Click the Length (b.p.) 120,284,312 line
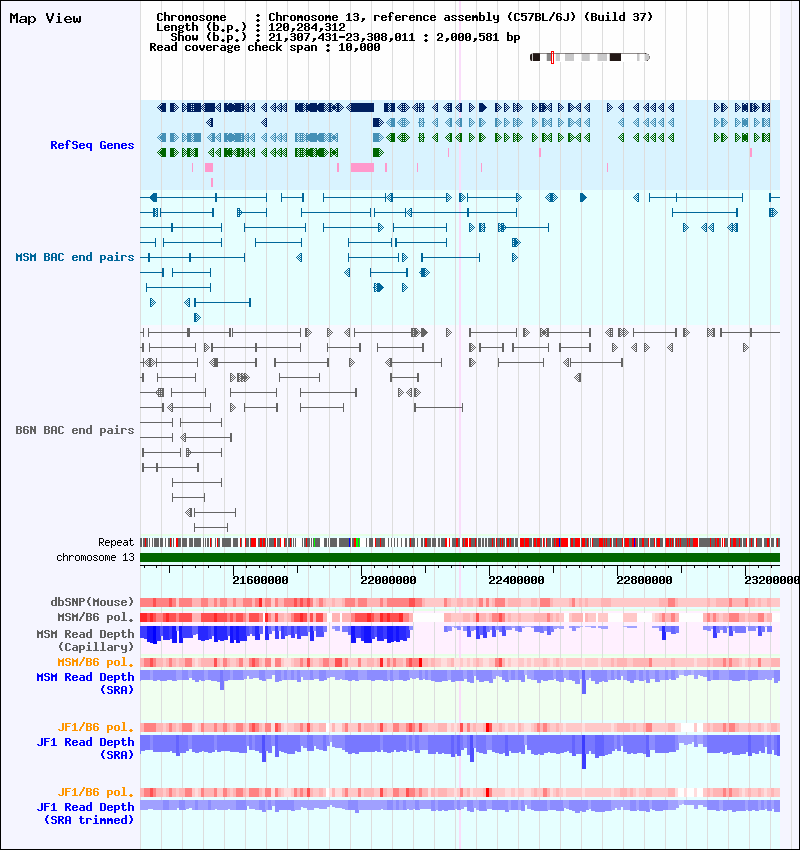800x850 pixels. (x=250, y=27)
